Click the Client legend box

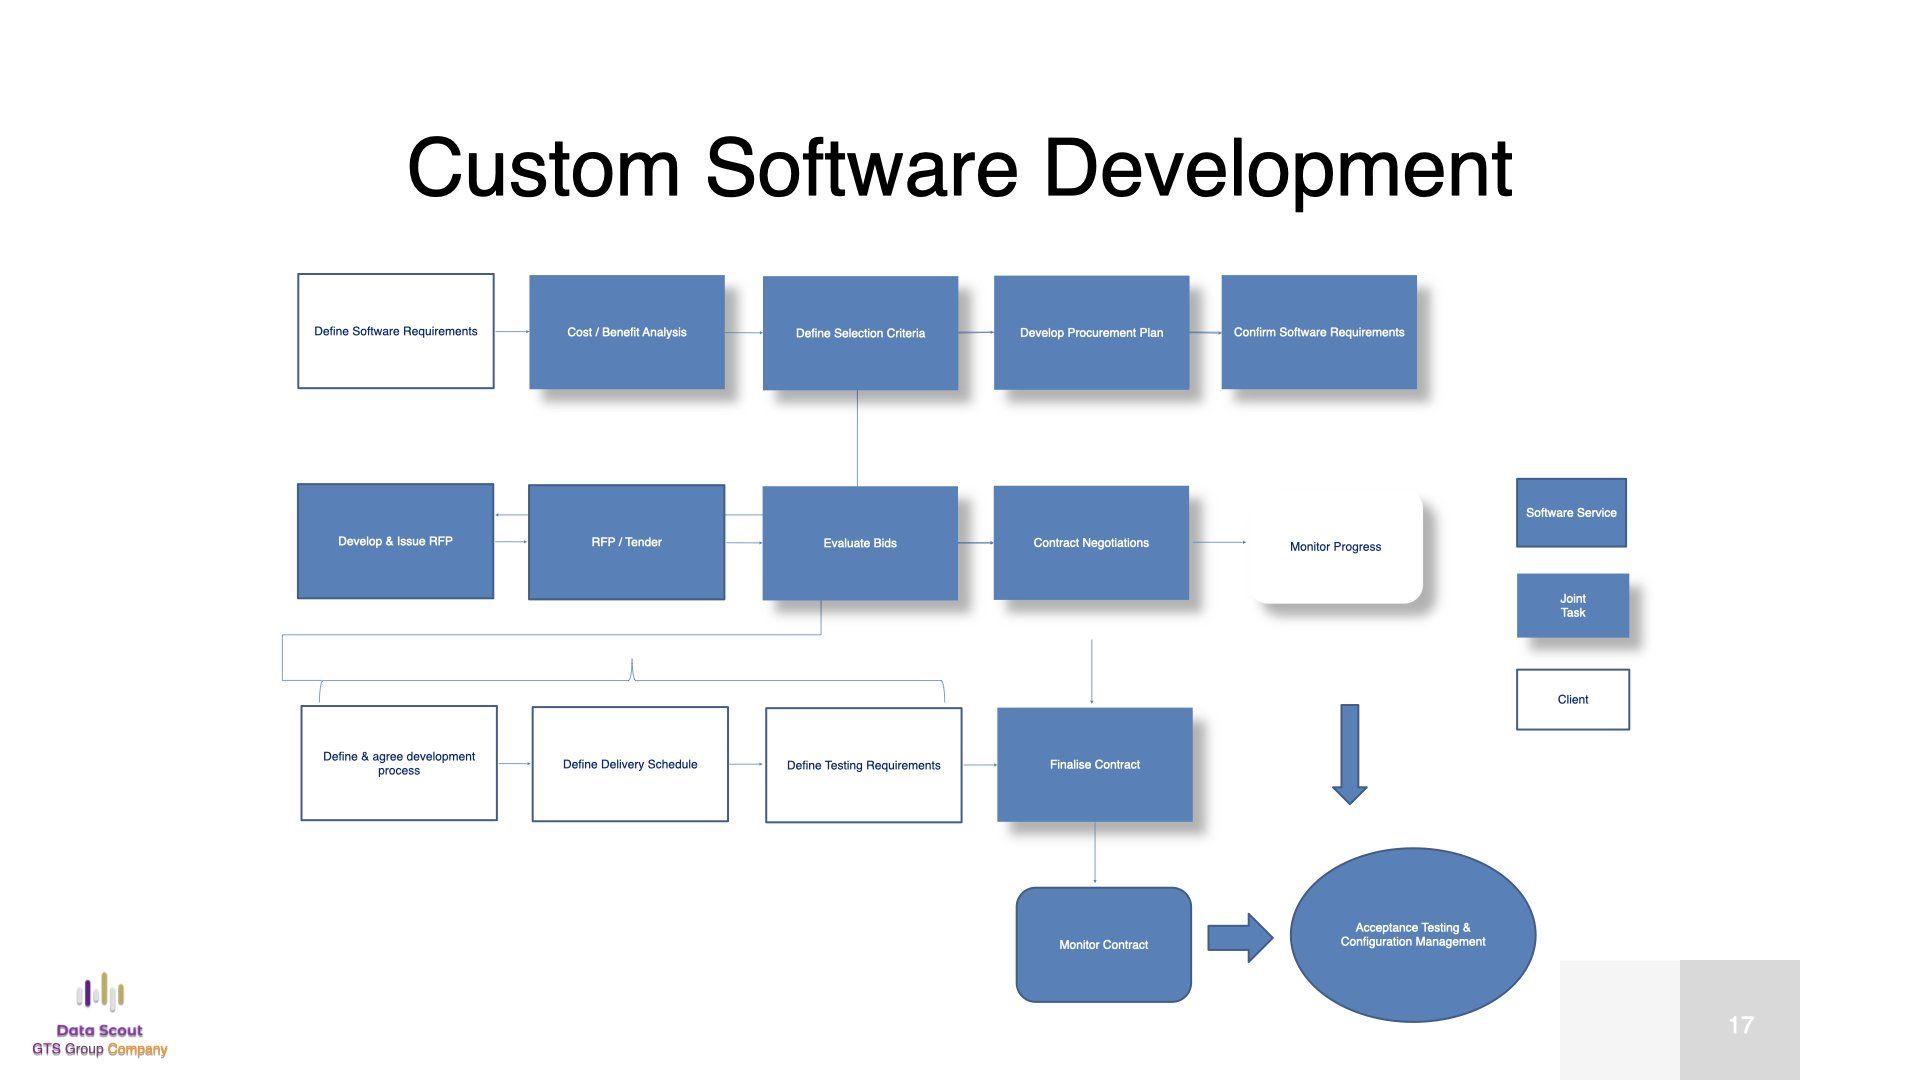(1573, 699)
